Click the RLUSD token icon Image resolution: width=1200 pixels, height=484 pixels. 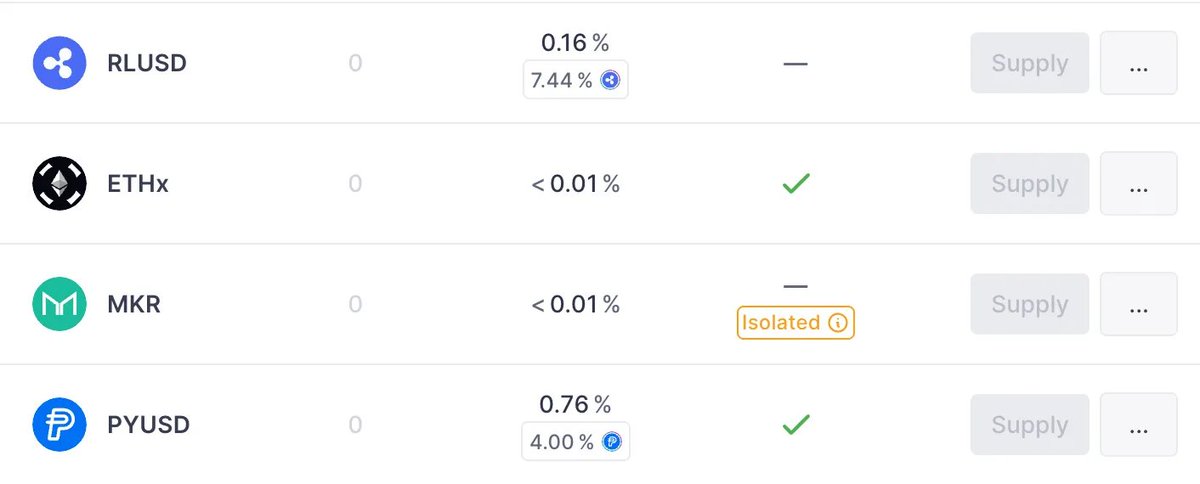tap(61, 63)
